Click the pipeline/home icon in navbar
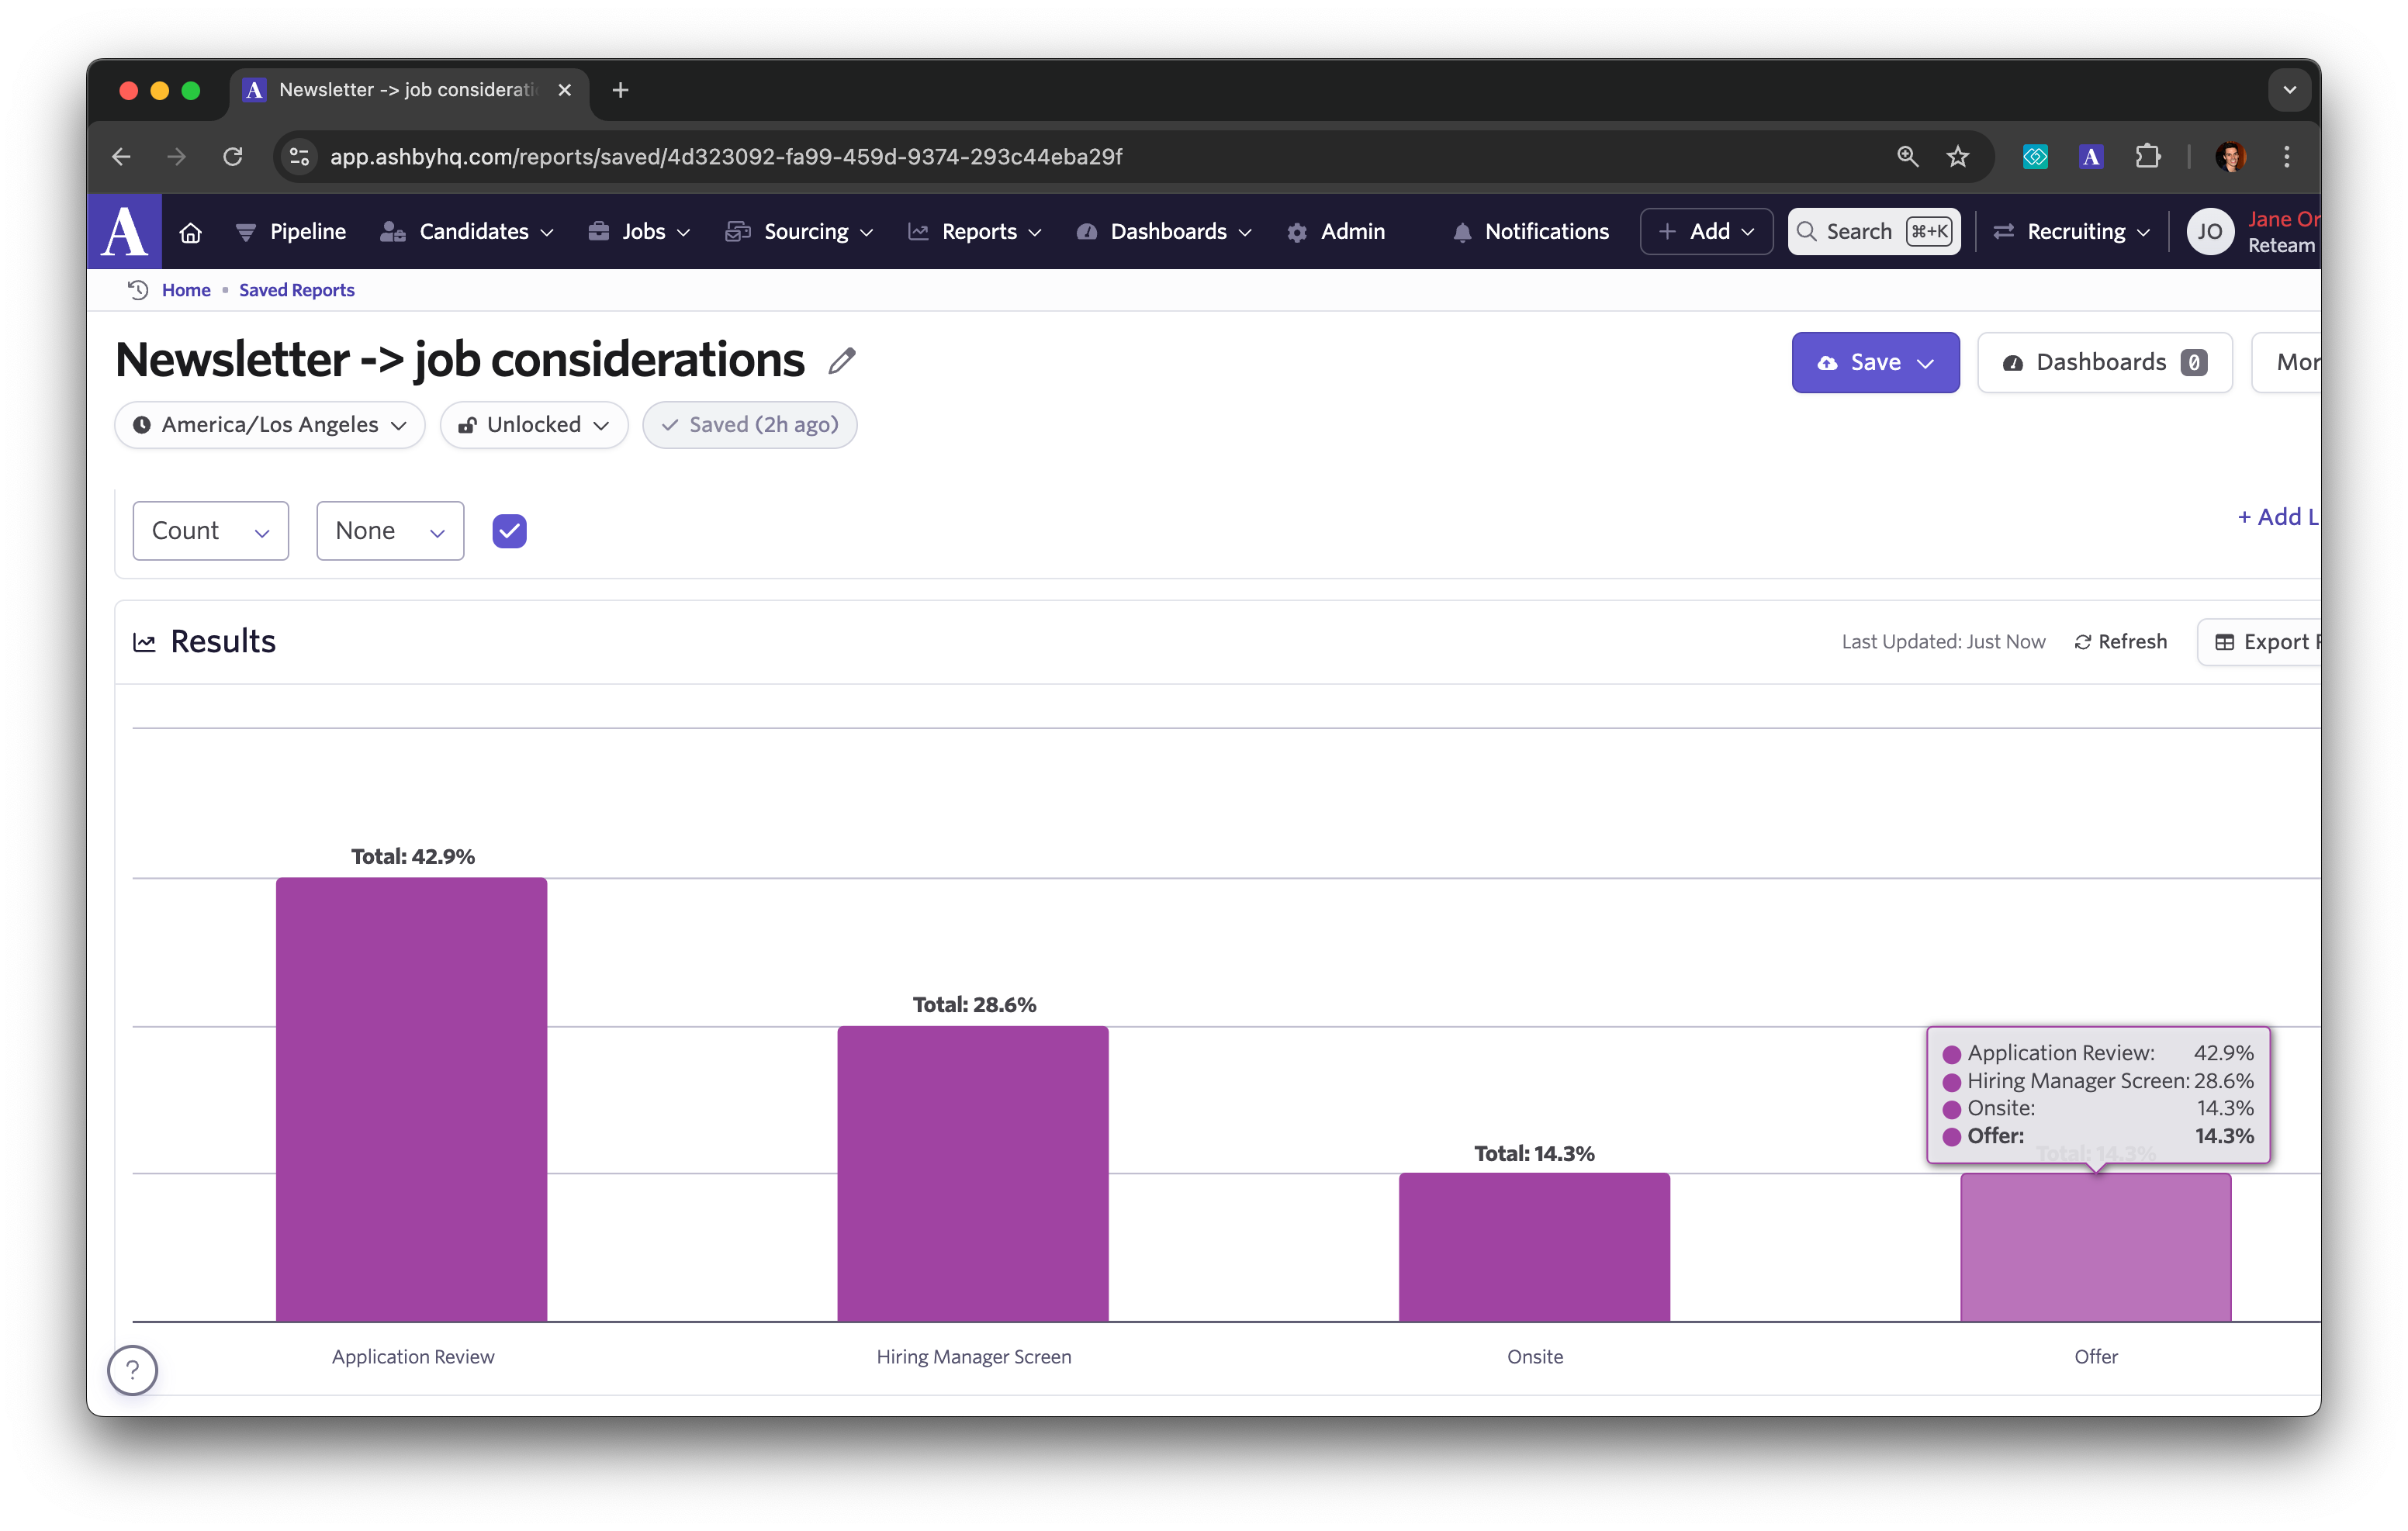The width and height of the screenshot is (2408, 1531). (189, 231)
